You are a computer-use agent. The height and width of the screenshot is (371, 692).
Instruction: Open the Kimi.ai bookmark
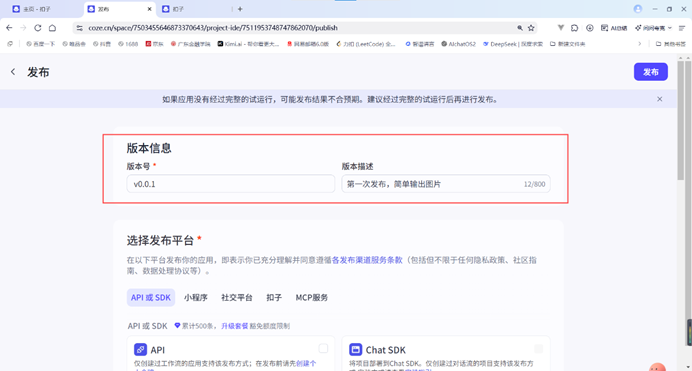[x=248, y=44]
